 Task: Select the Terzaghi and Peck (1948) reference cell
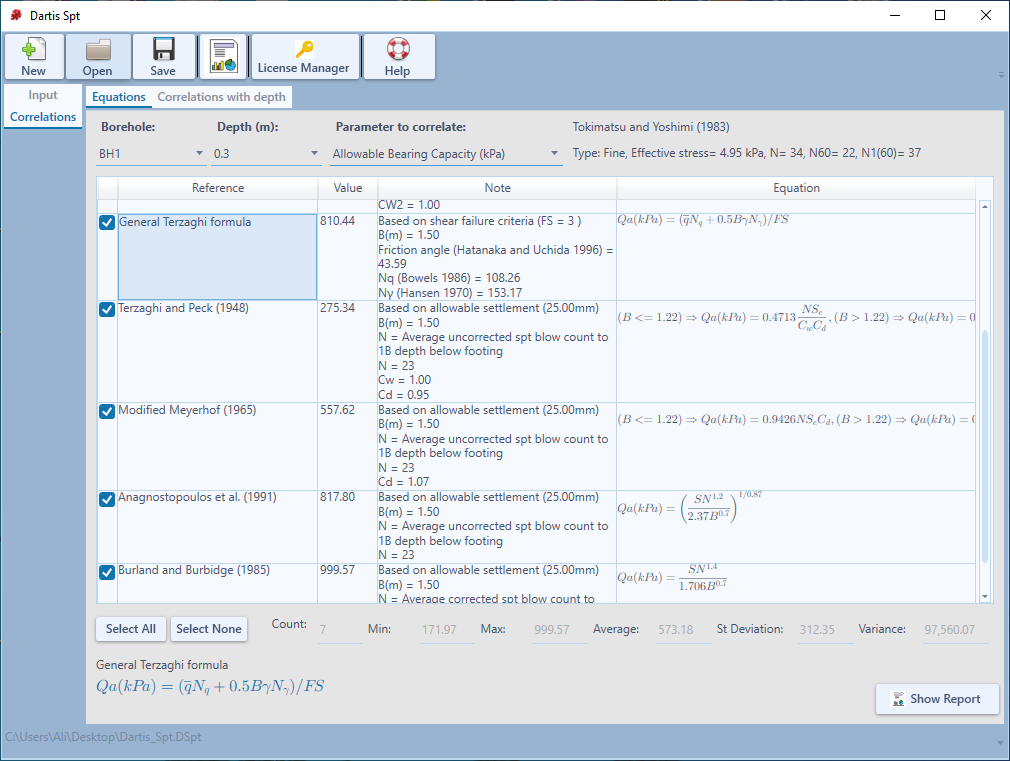point(218,351)
